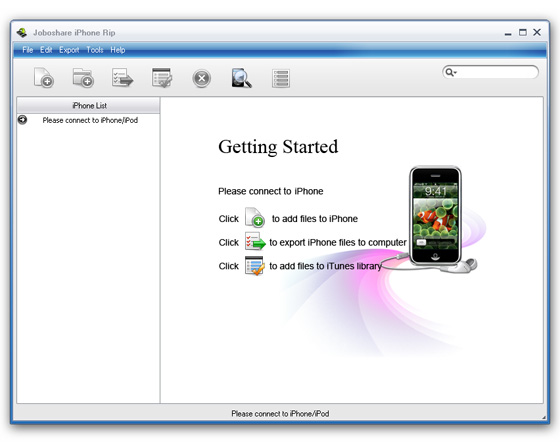
Task: Select "Please connect to iPhone/iPod" list entry
Action: [90, 120]
